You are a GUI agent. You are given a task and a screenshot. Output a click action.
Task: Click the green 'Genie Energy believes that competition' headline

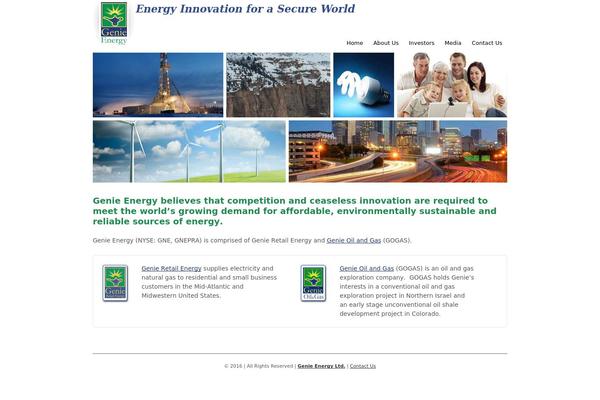(x=295, y=211)
